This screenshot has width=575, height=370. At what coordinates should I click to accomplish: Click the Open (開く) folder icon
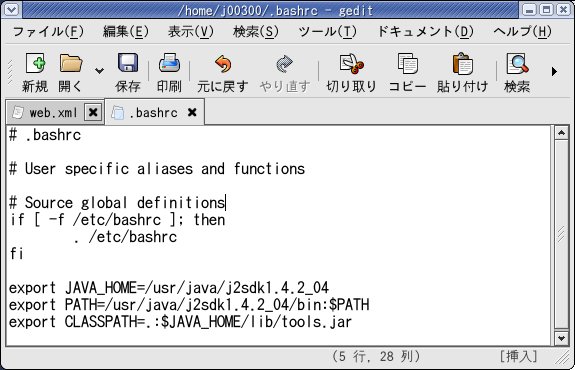[x=71, y=63]
